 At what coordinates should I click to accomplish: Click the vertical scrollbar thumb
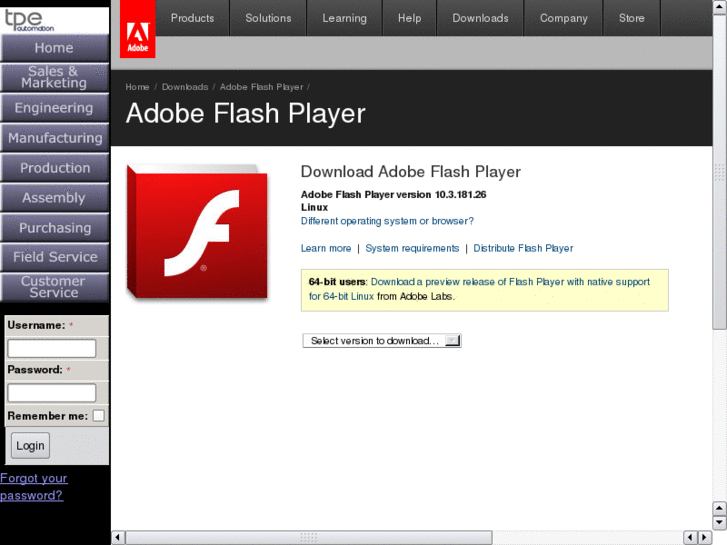coord(719,172)
